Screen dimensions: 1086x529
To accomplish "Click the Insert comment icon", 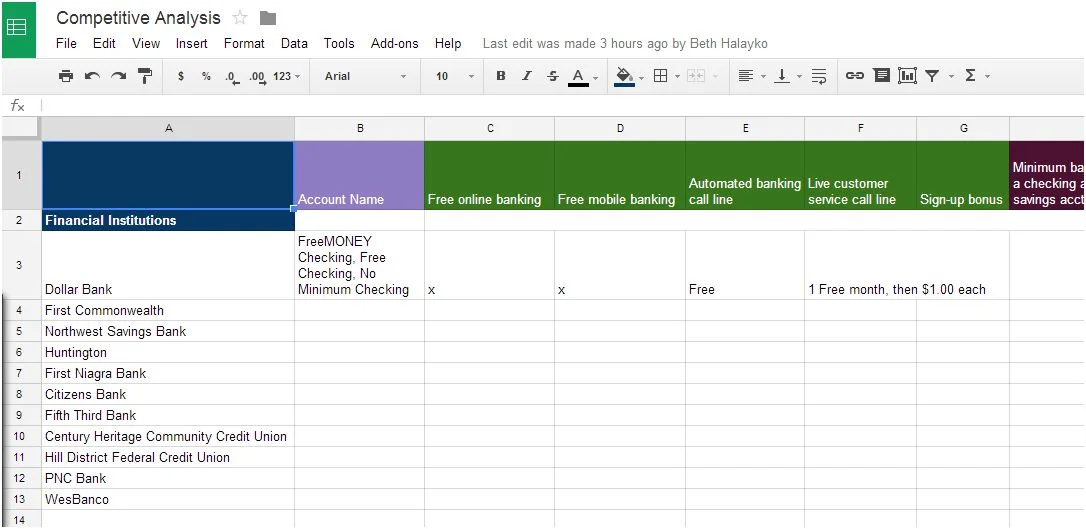I will (881, 75).
